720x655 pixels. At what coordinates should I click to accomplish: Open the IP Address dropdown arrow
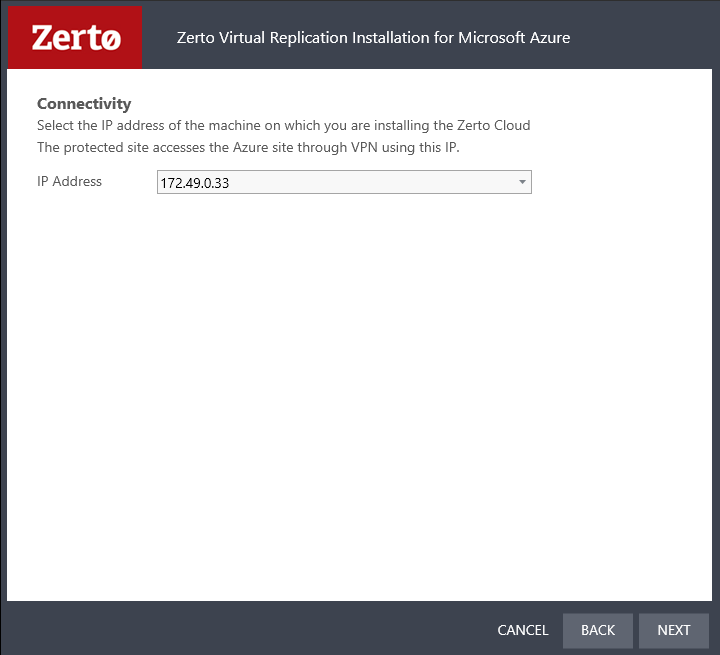[522, 182]
